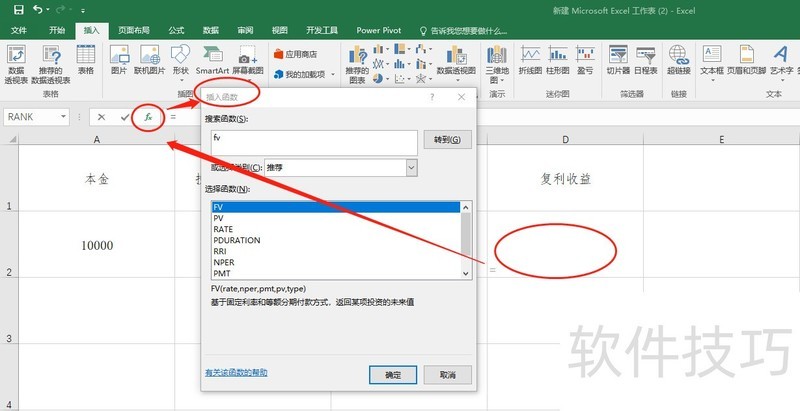Expand the 3D Map dropdown arrow
Viewport: 800px width, 411px height.
[x=502, y=81]
